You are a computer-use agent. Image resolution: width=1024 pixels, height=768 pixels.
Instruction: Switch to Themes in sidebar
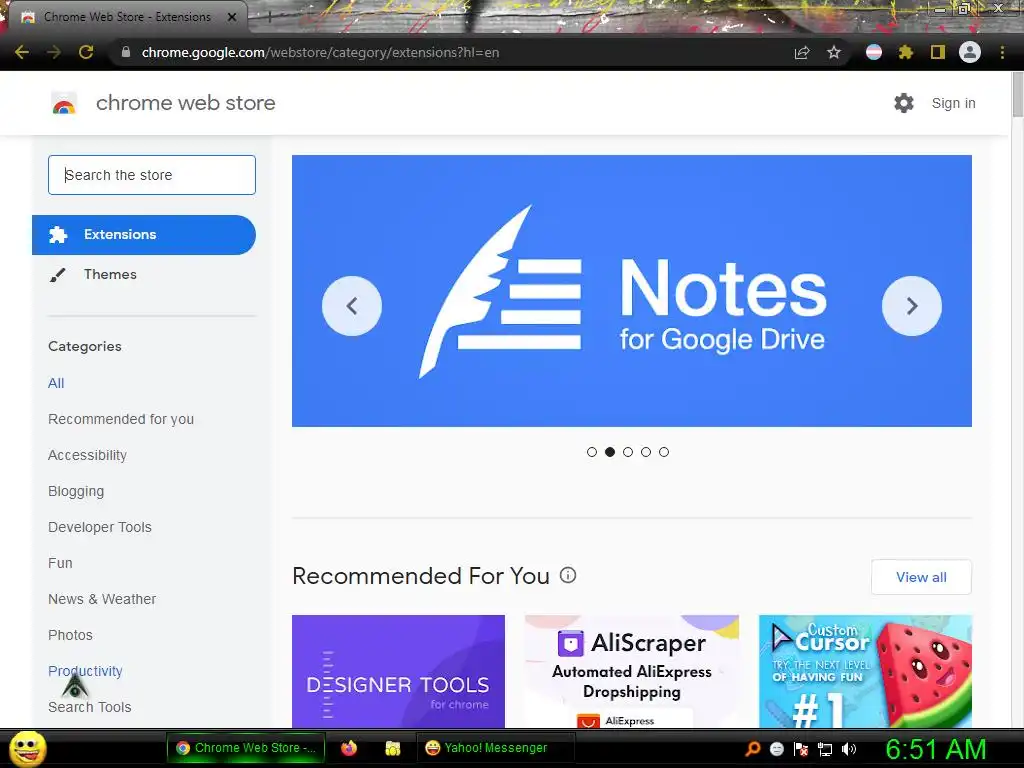110,274
